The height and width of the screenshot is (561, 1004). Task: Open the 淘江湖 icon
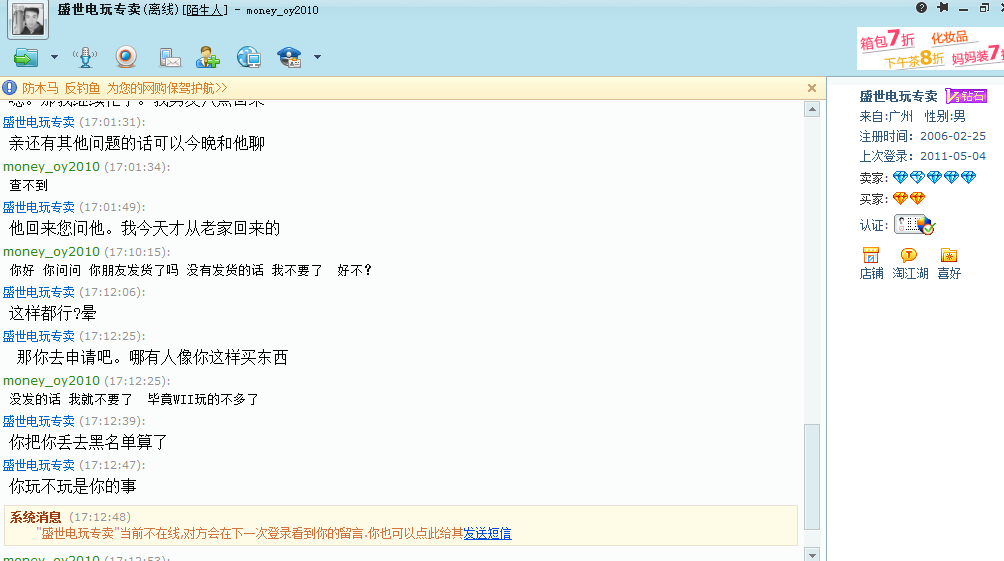[x=909, y=263]
